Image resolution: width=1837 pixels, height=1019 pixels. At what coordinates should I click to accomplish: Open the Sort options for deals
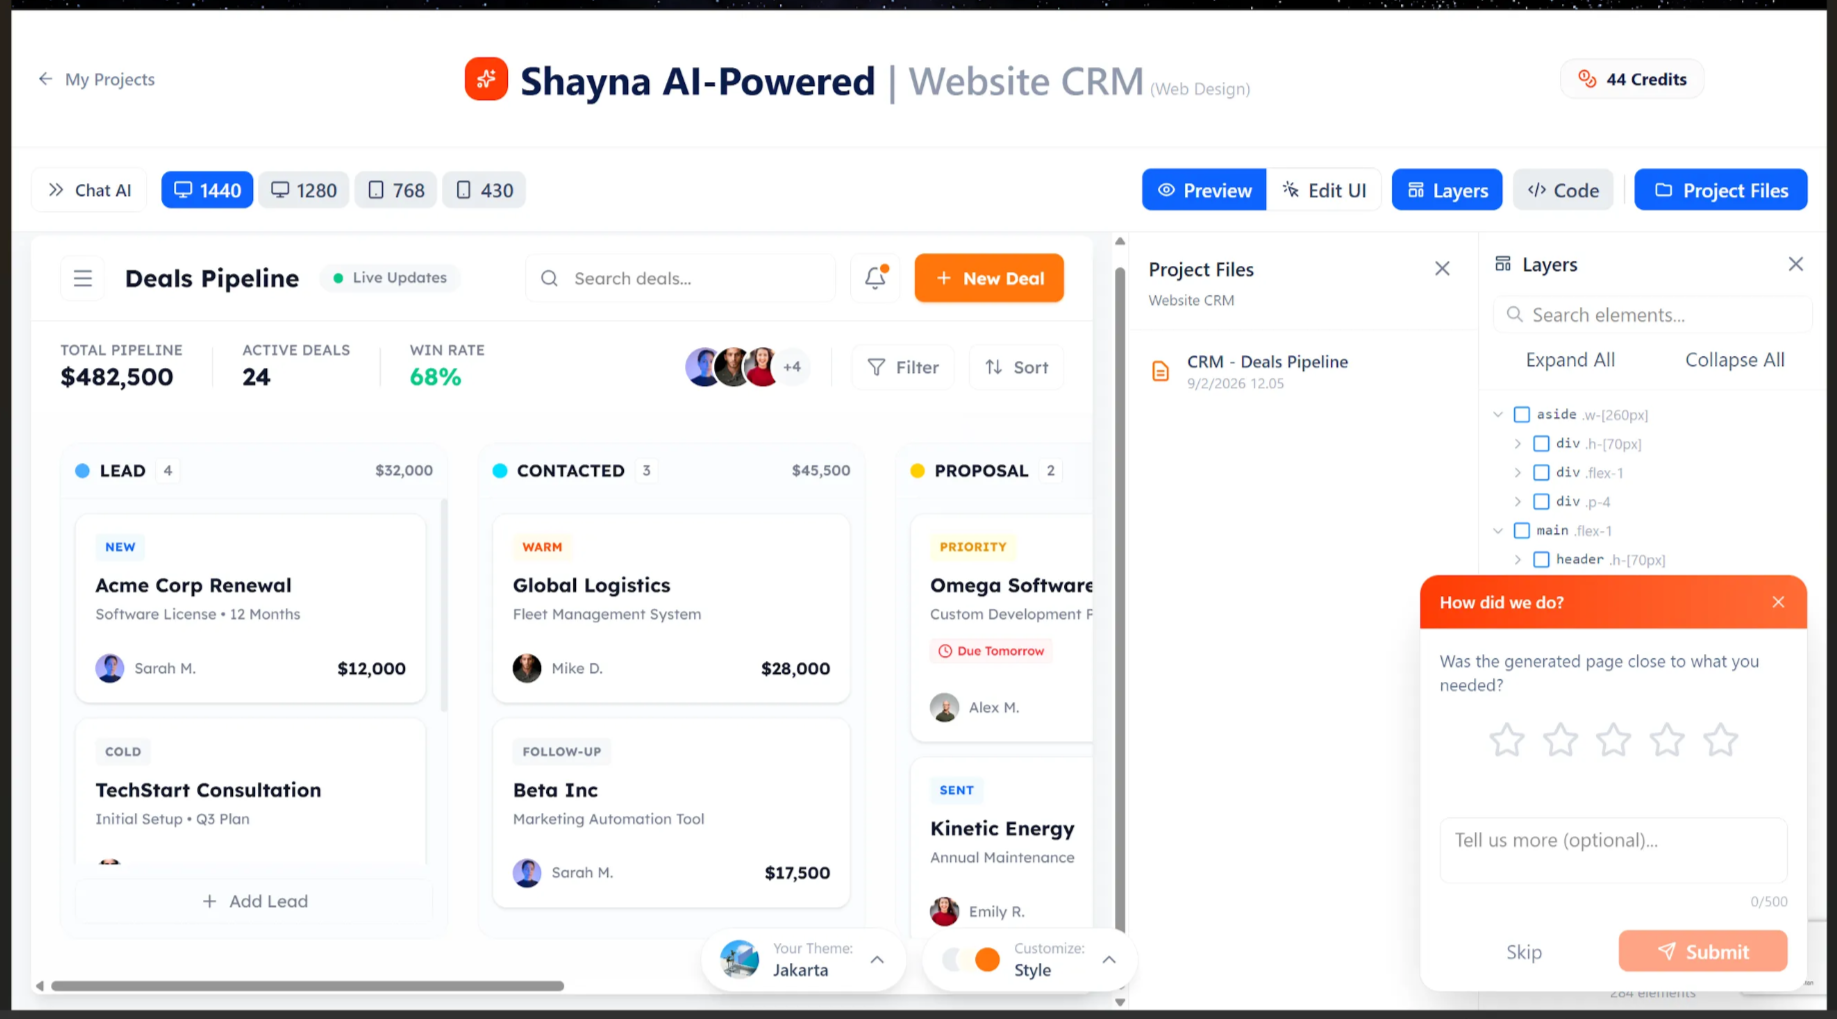(1016, 367)
